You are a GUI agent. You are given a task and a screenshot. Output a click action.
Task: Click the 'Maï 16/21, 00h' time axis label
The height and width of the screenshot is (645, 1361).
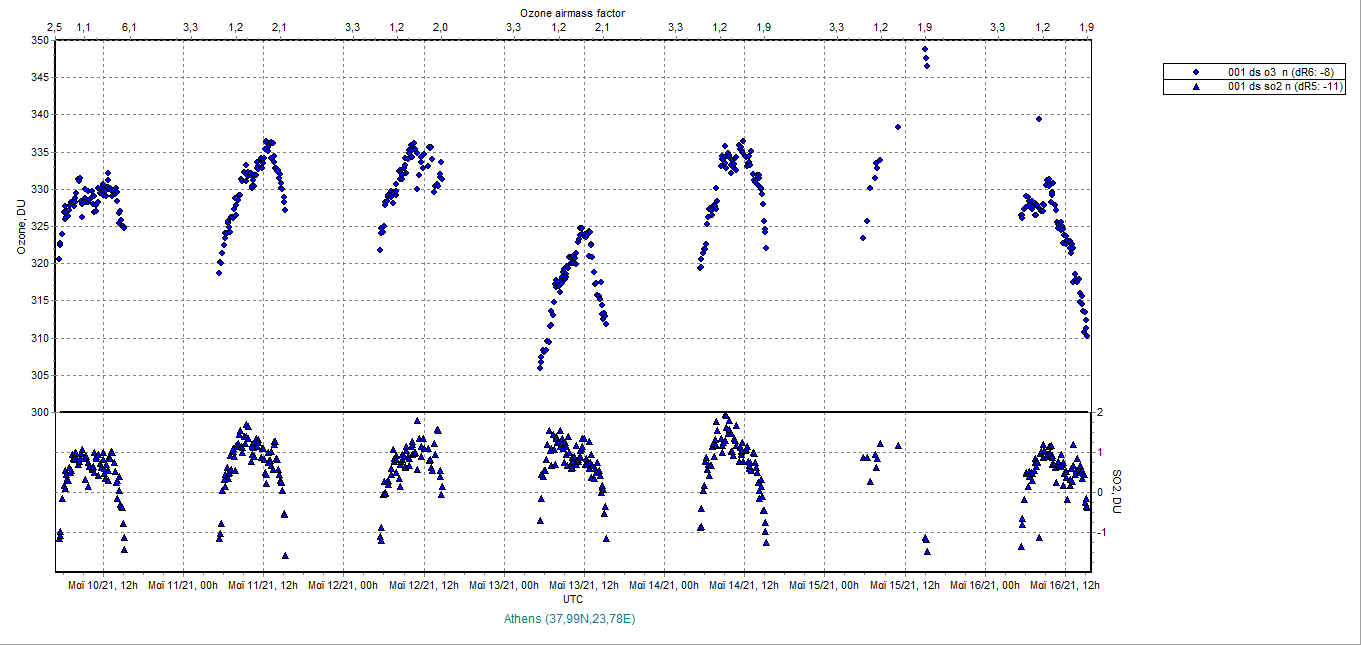[x=985, y=585]
